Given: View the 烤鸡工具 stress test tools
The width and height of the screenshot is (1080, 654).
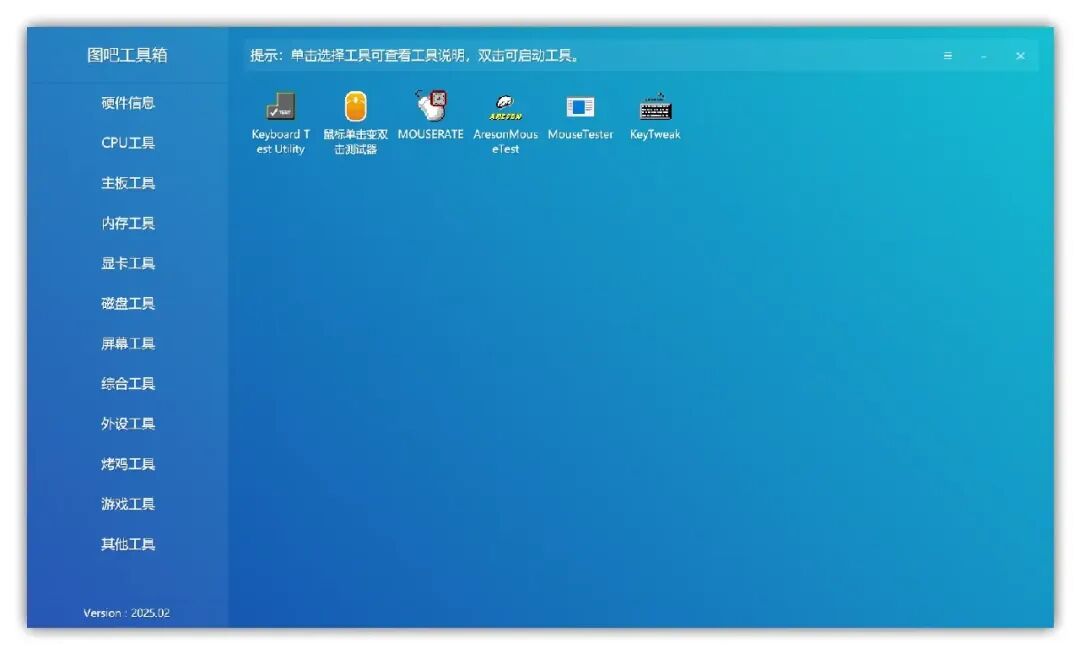Looking at the screenshot, I should coord(127,463).
